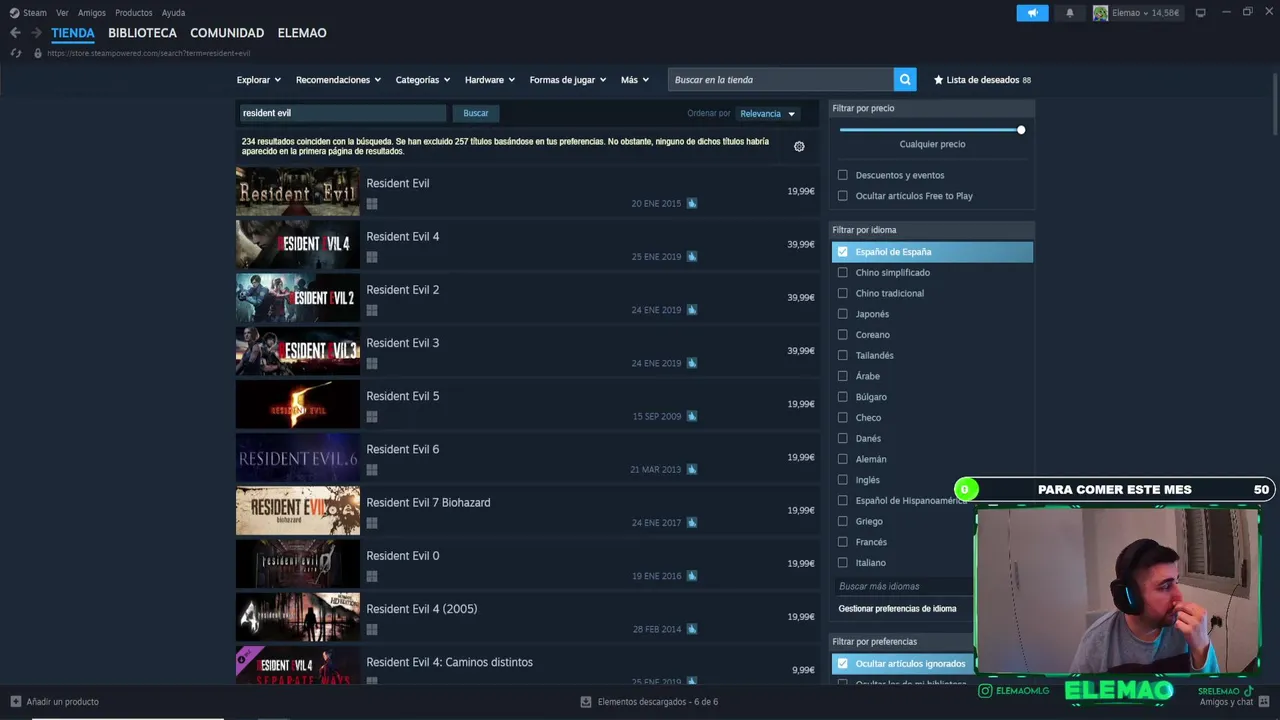Click Añadir un producto button
Screen dimensions: 1280x720
54,701
